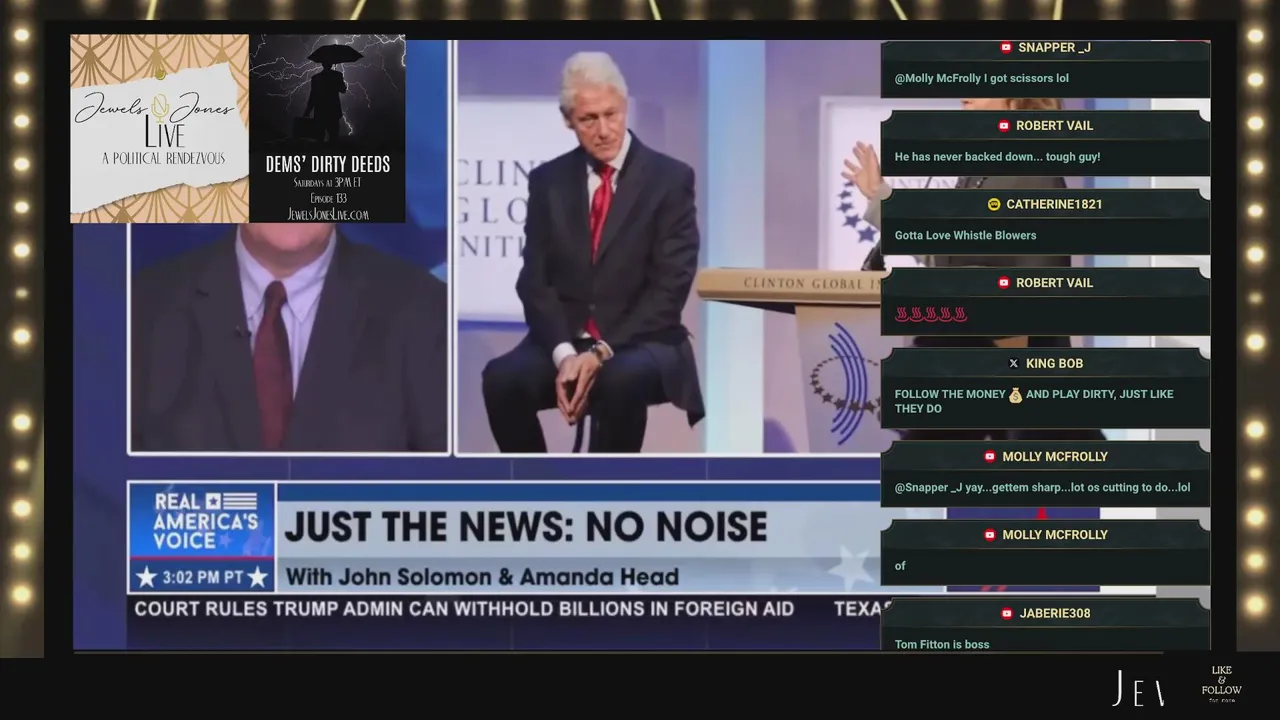
Task: Click the YouTube icon beside SNAPPER _J
Action: [1006, 47]
